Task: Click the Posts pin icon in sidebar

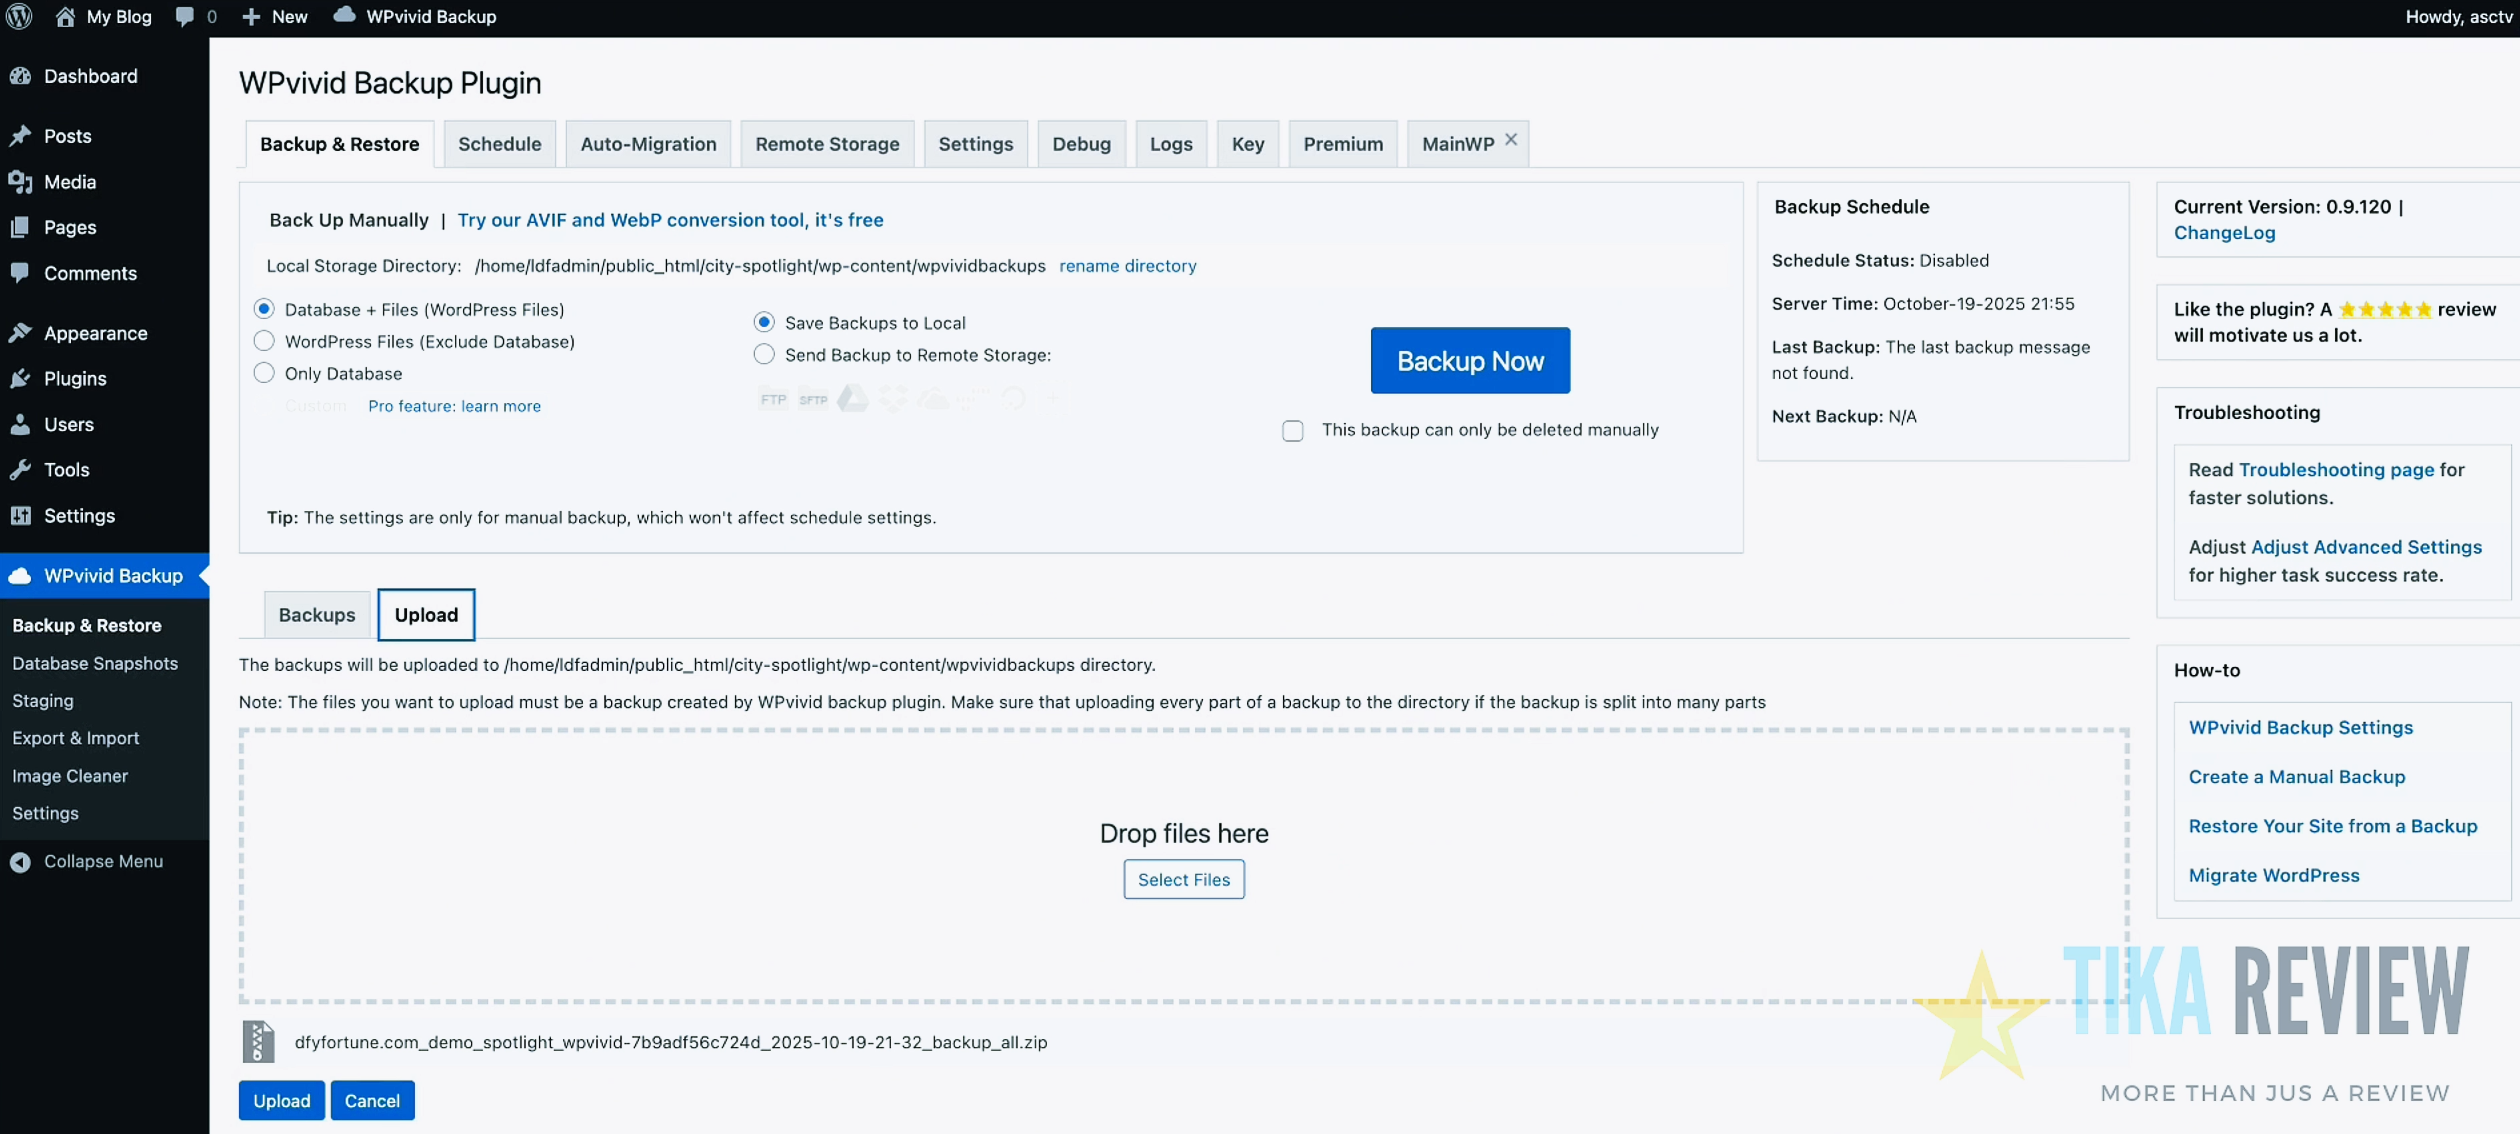Action: coord(20,135)
